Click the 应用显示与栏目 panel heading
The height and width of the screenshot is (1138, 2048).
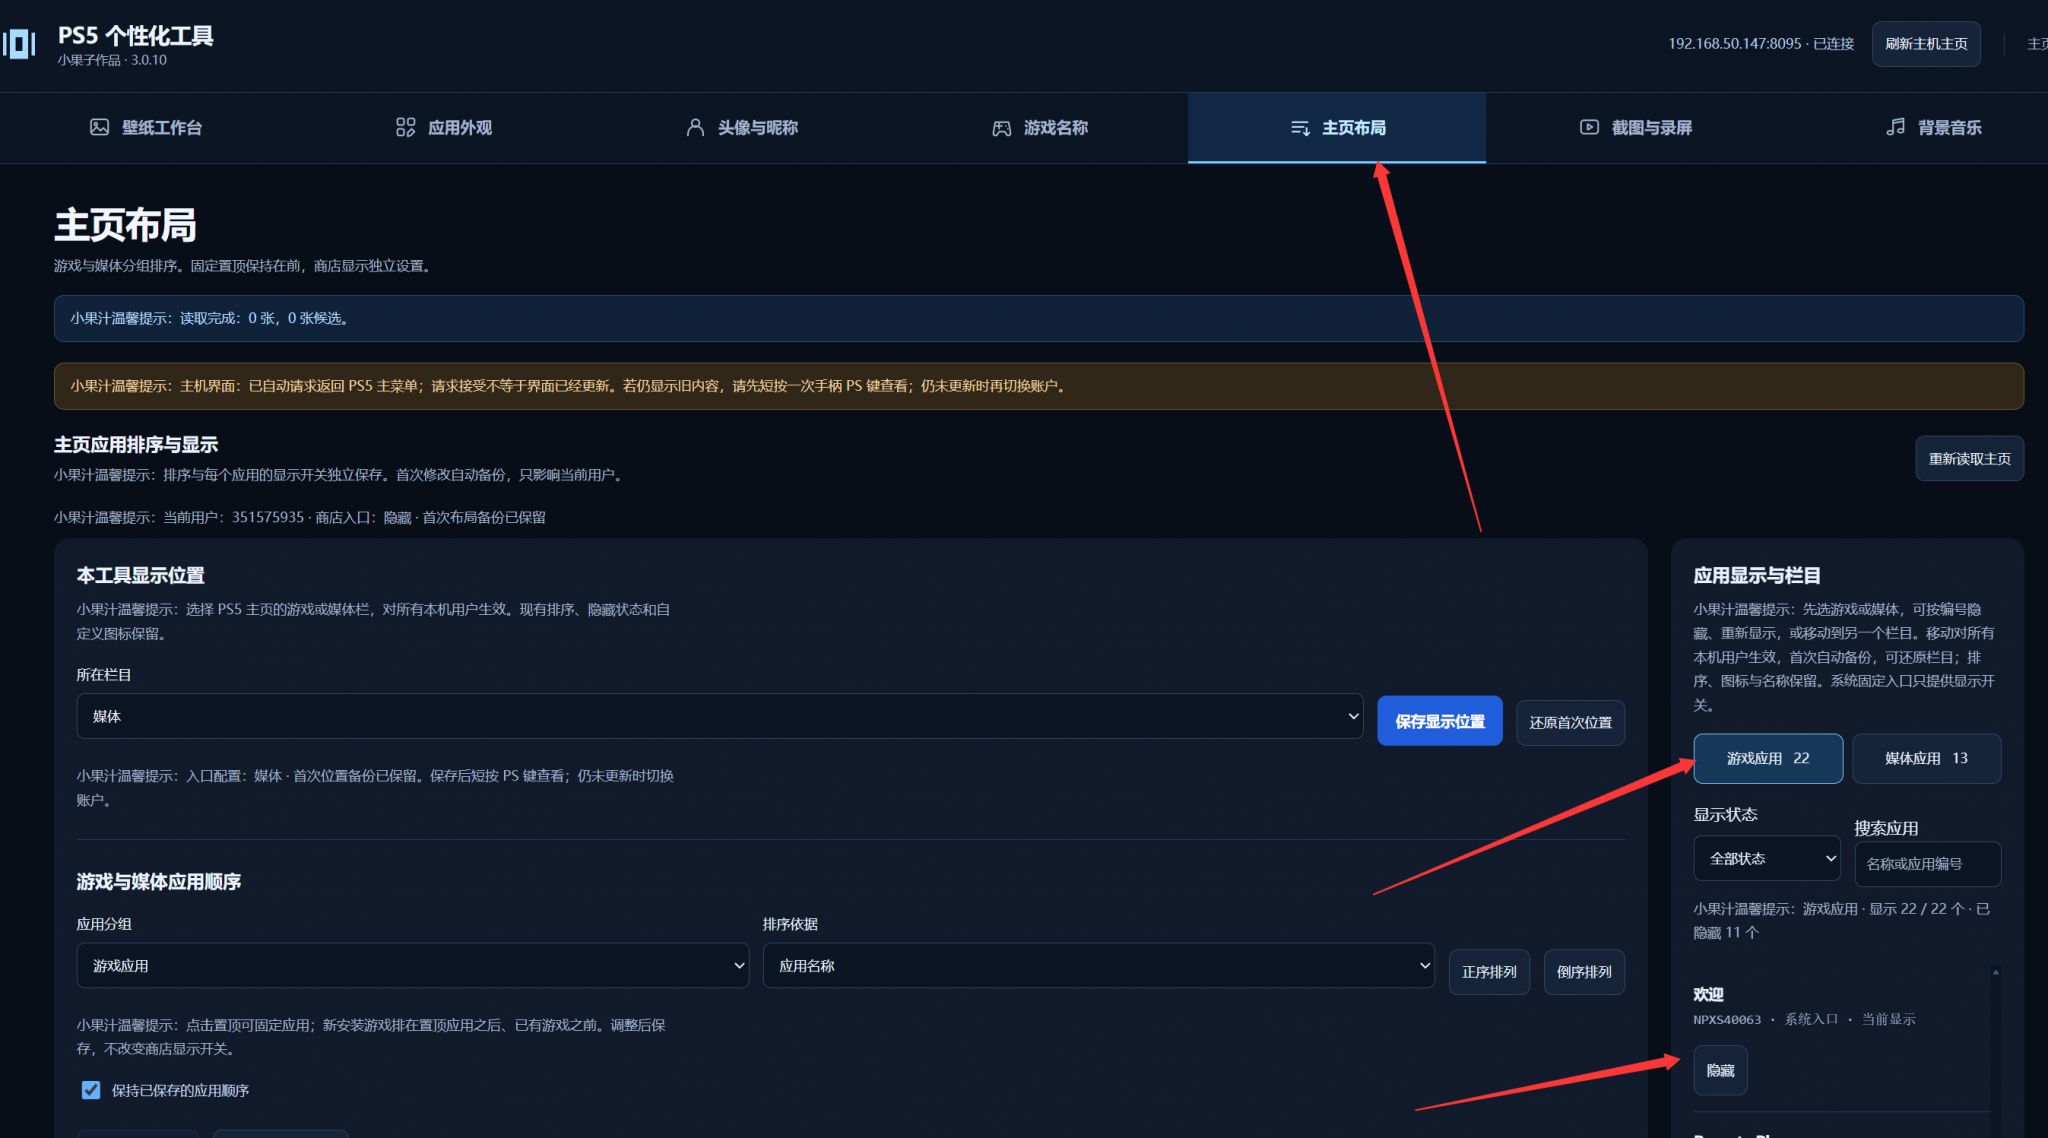click(x=1756, y=575)
